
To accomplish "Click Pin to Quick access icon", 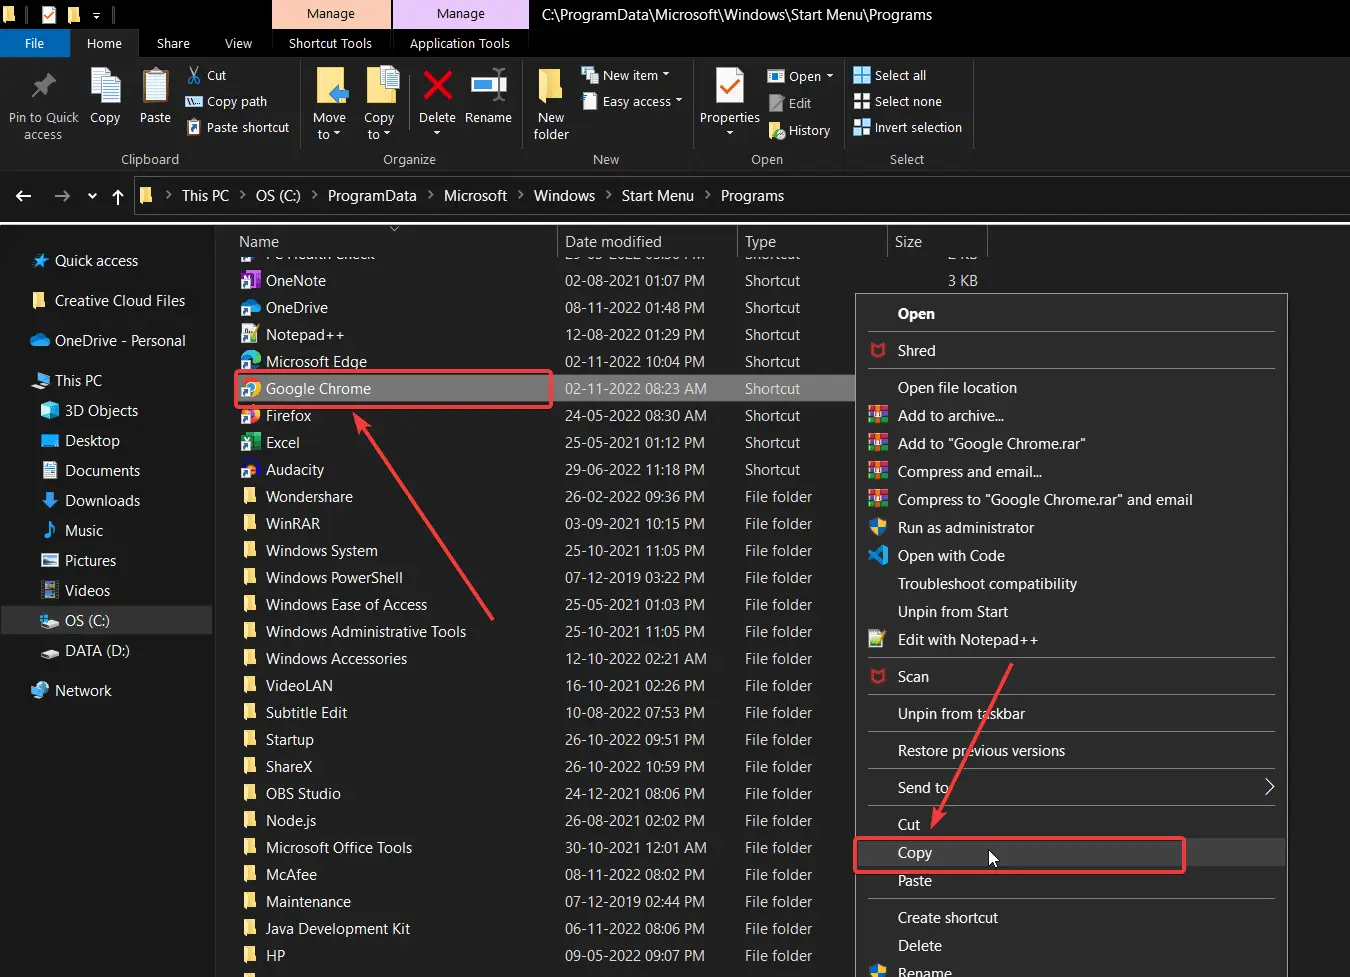I will 43,86.
